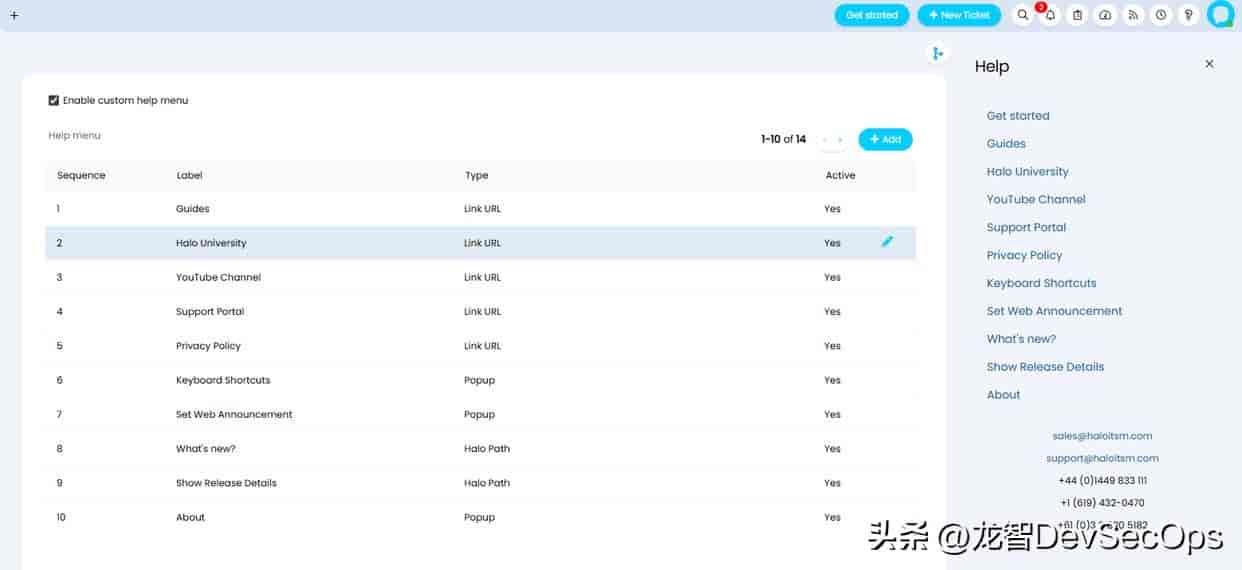Open the search magnifier icon
Screen dimensions: 1242x570
pos(1022,15)
